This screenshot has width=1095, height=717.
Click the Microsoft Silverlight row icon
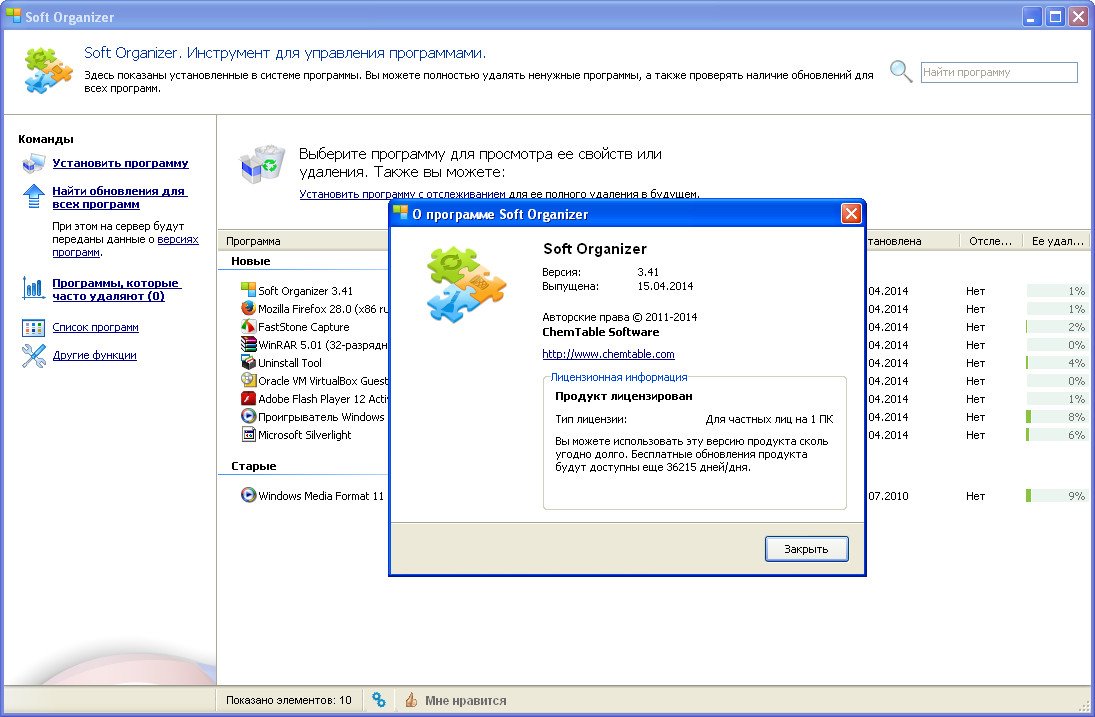[x=248, y=434]
